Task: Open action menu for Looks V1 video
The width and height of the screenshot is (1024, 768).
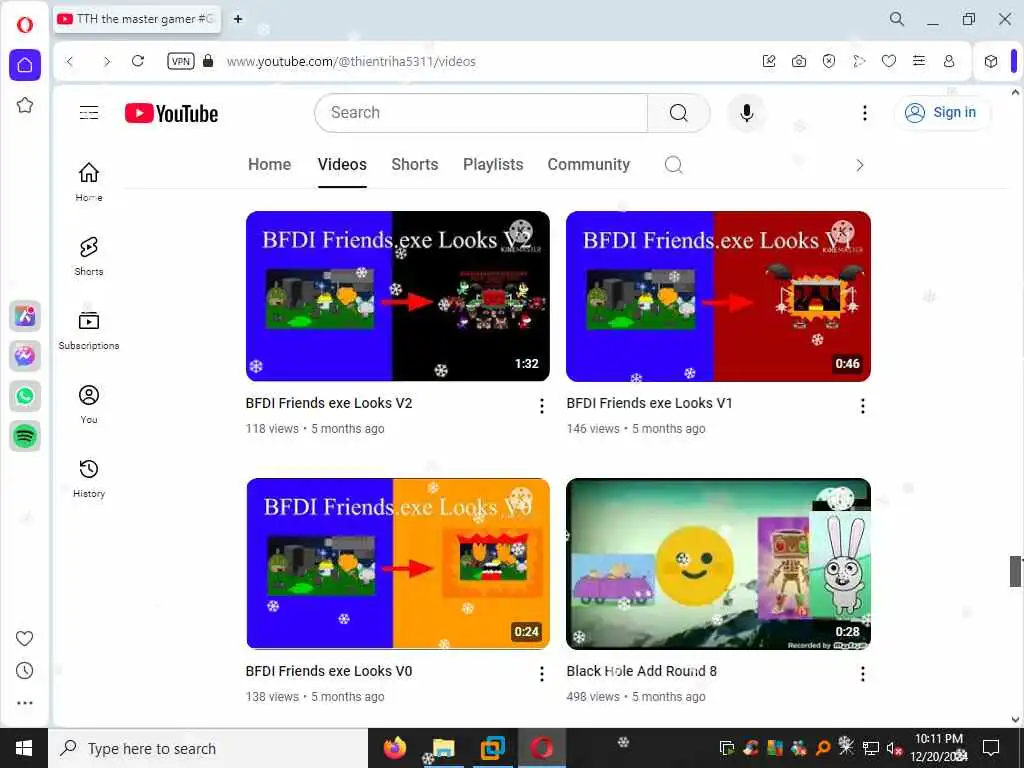Action: [863, 406]
